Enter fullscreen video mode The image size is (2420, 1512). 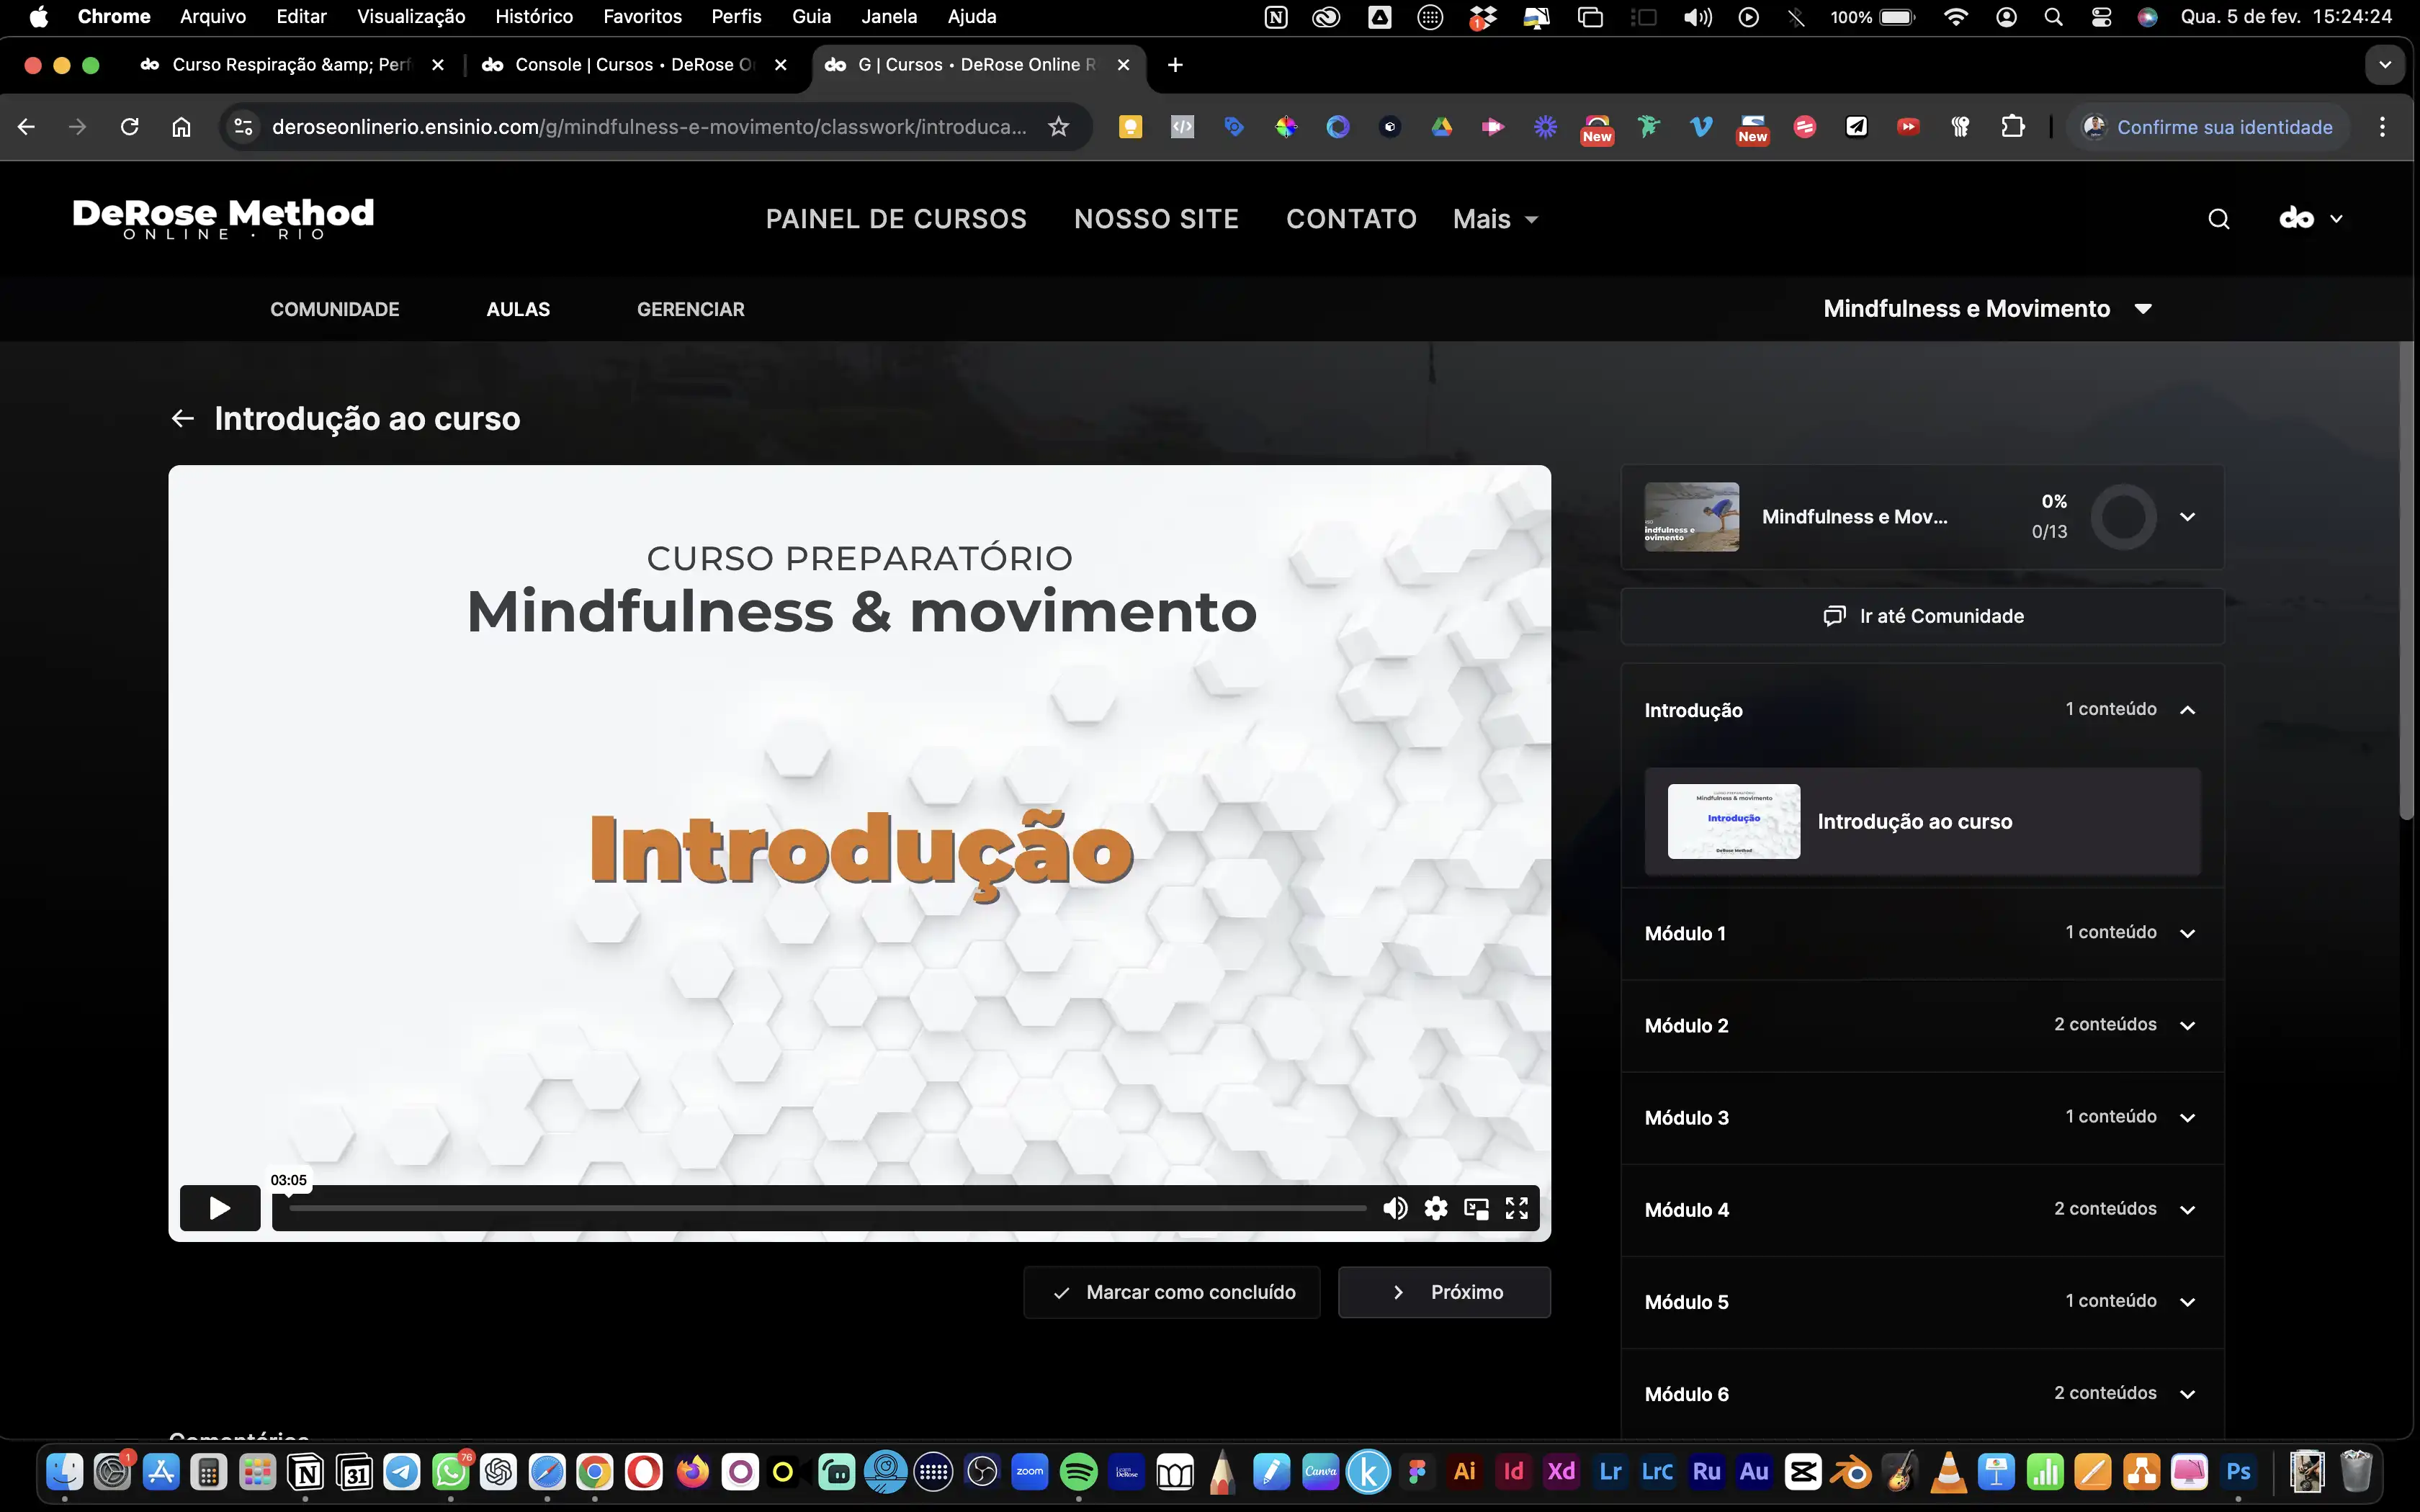[x=1516, y=1208]
